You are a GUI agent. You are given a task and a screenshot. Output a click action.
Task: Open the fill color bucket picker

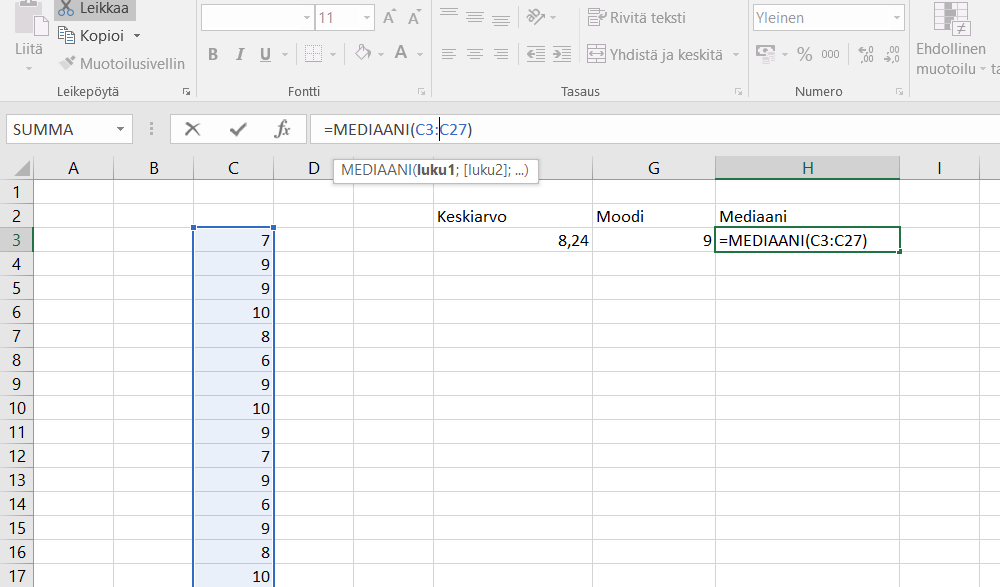363,54
